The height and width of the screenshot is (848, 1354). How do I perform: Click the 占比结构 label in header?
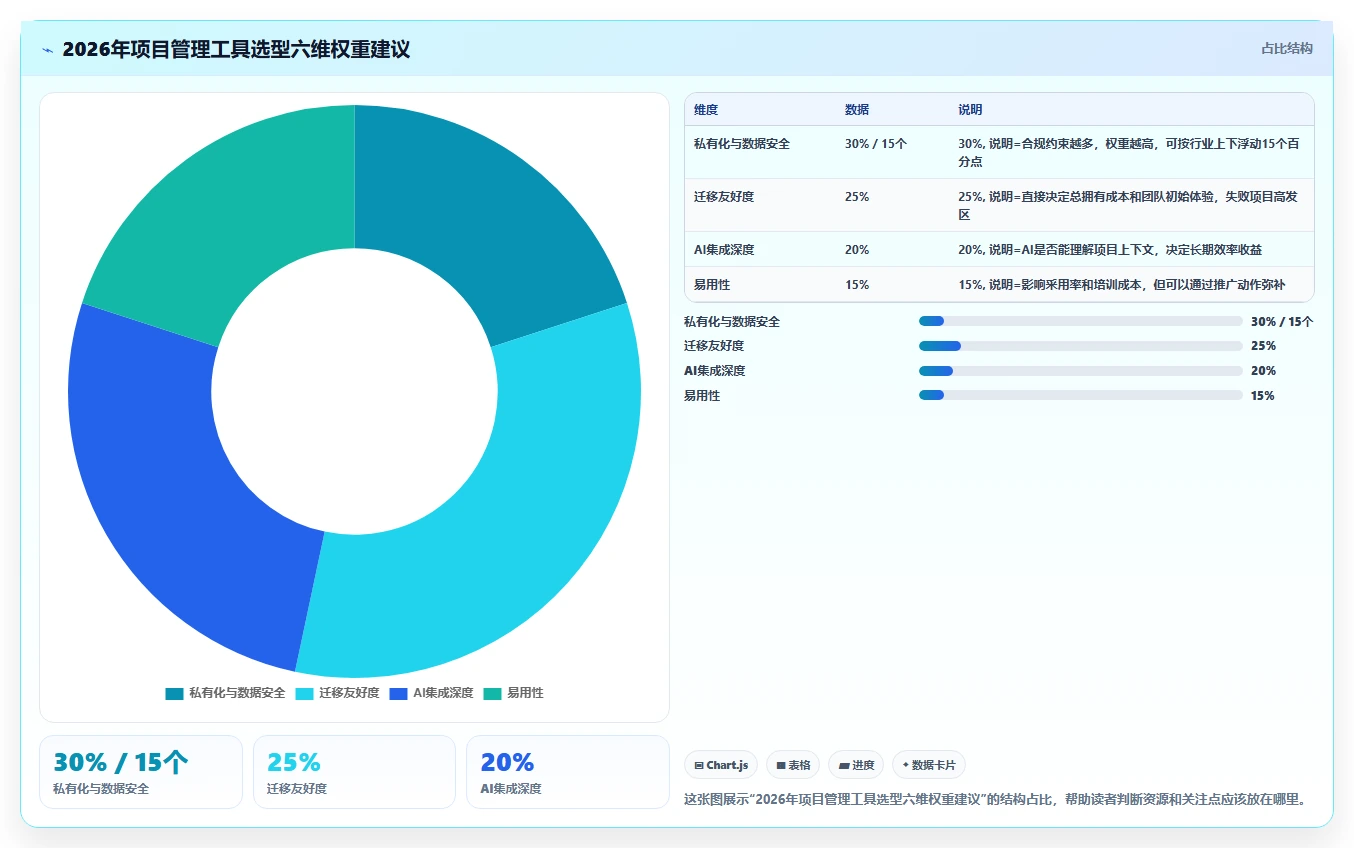1287,49
